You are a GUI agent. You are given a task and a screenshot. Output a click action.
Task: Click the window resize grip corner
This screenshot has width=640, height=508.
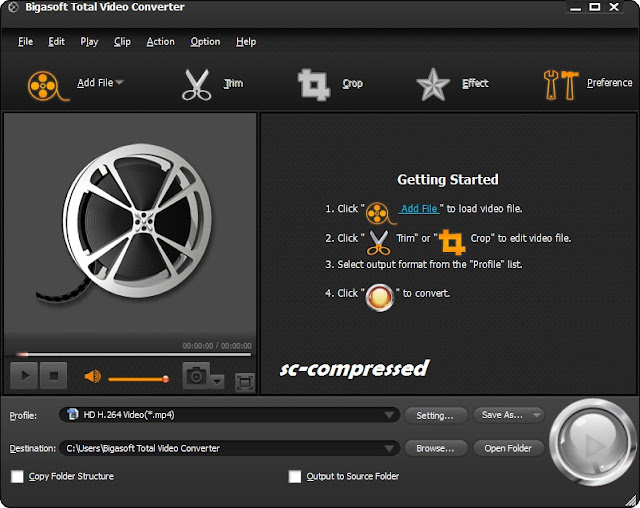click(x=632, y=500)
